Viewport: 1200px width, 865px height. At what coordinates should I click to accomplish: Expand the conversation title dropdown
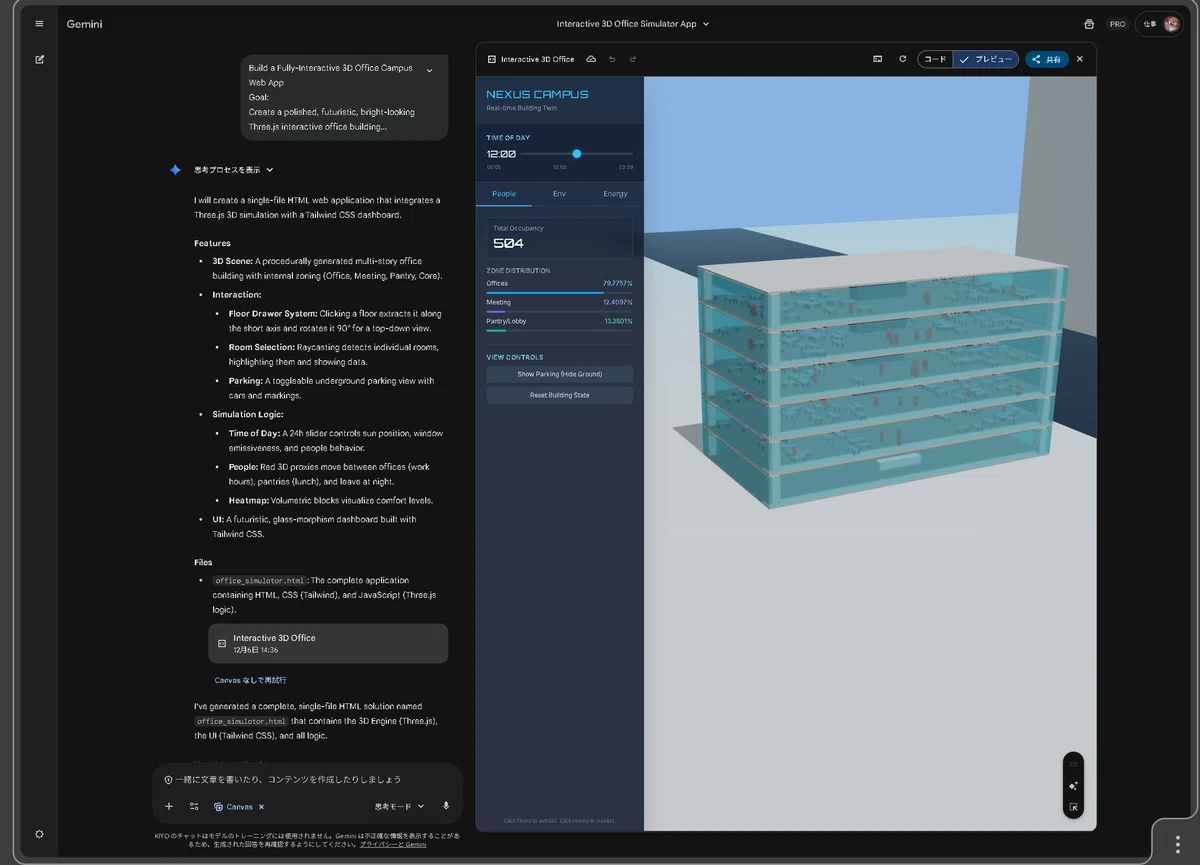pos(706,24)
